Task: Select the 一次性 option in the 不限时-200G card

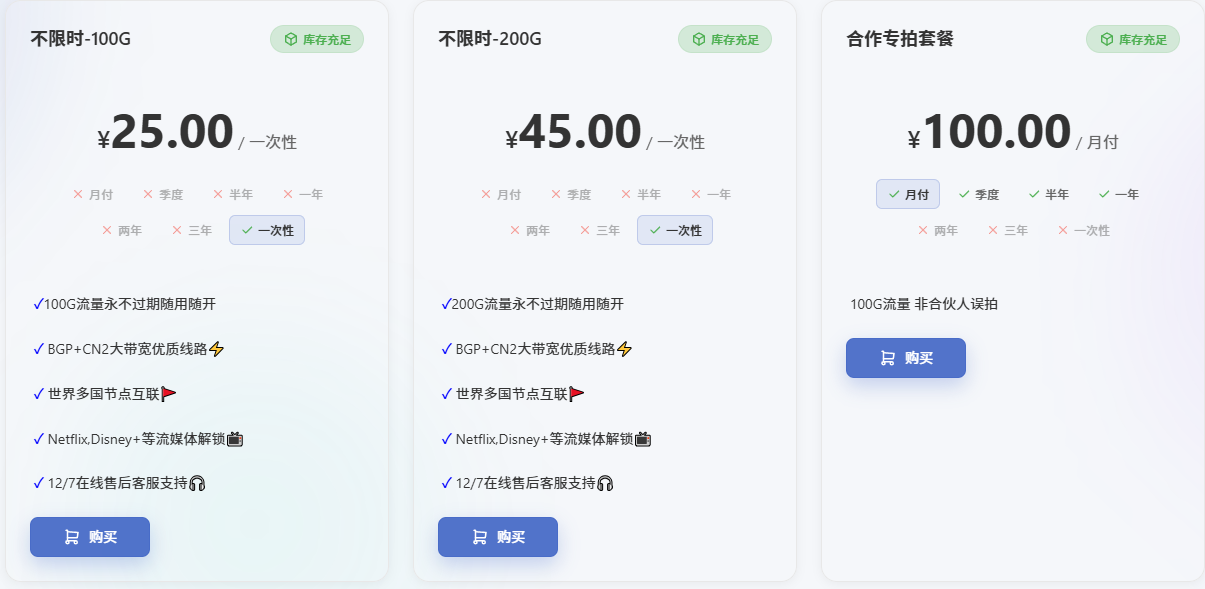Action: tap(675, 230)
